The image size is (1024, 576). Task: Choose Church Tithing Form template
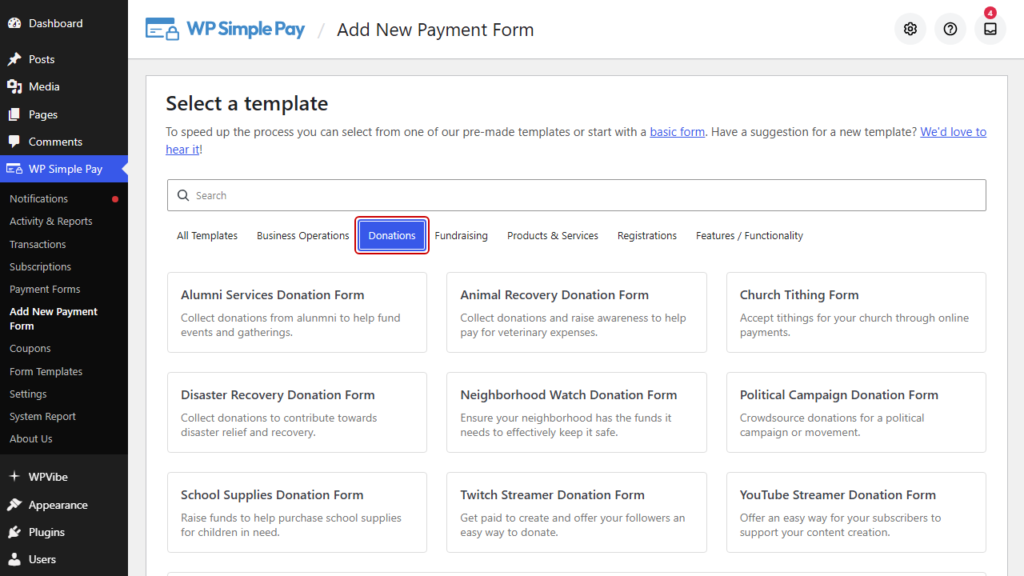click(856, 313)
